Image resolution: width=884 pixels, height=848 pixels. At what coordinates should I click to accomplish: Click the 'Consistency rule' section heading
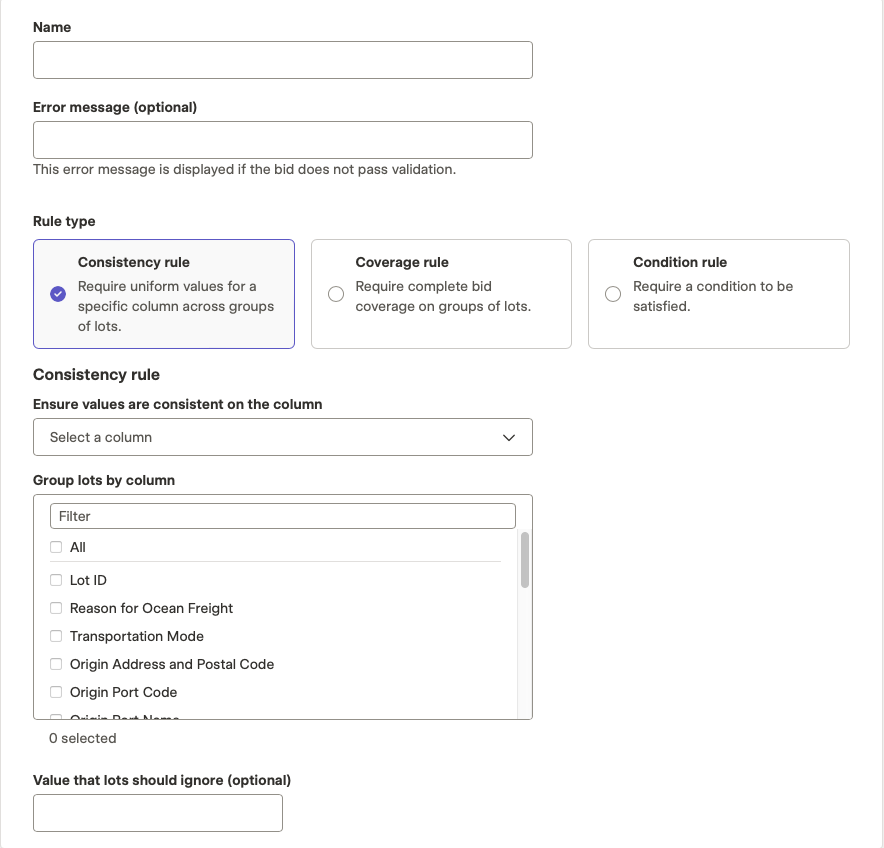(x=96, y=374)
